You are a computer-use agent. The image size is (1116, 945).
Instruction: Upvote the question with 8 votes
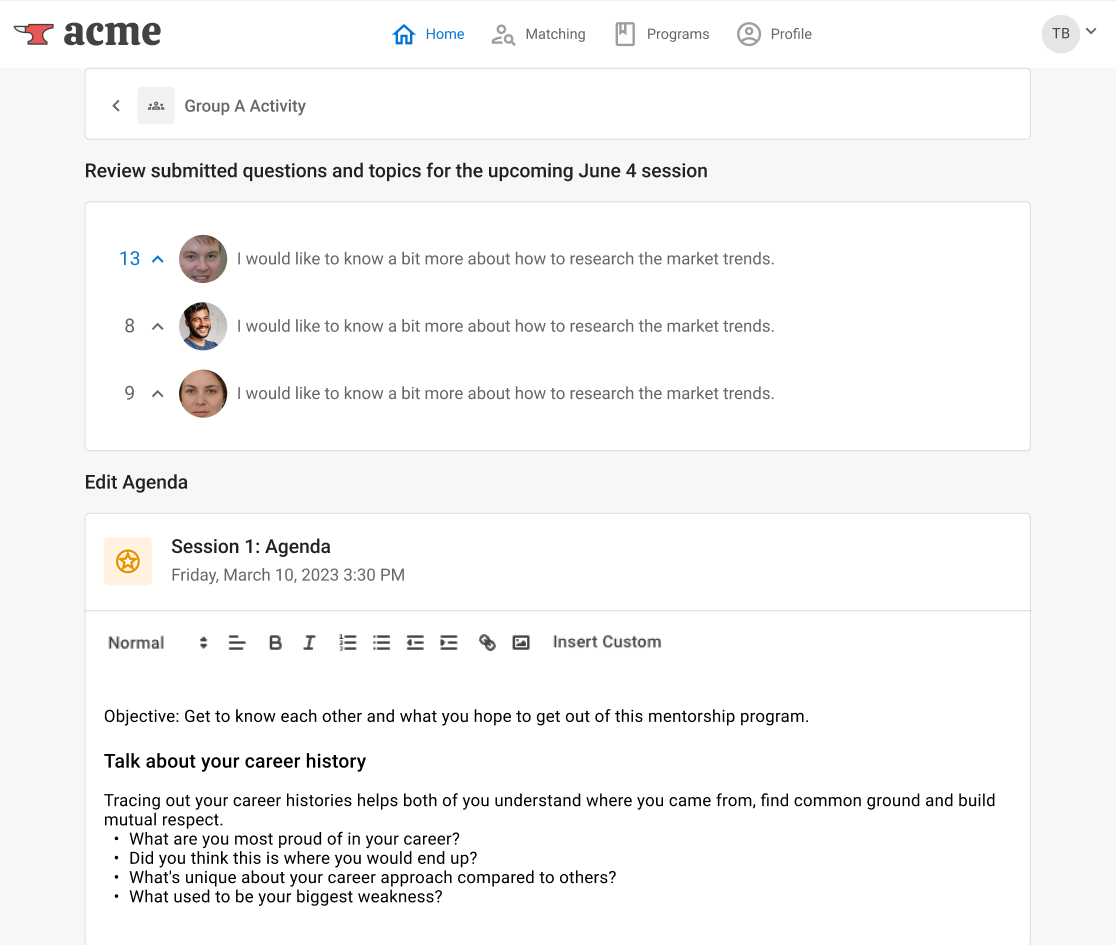(x=158, y=327)
